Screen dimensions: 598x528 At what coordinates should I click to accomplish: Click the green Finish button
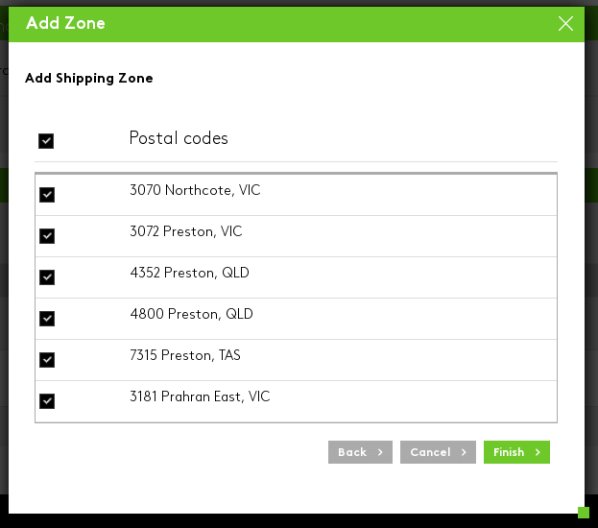coord(517,452)
